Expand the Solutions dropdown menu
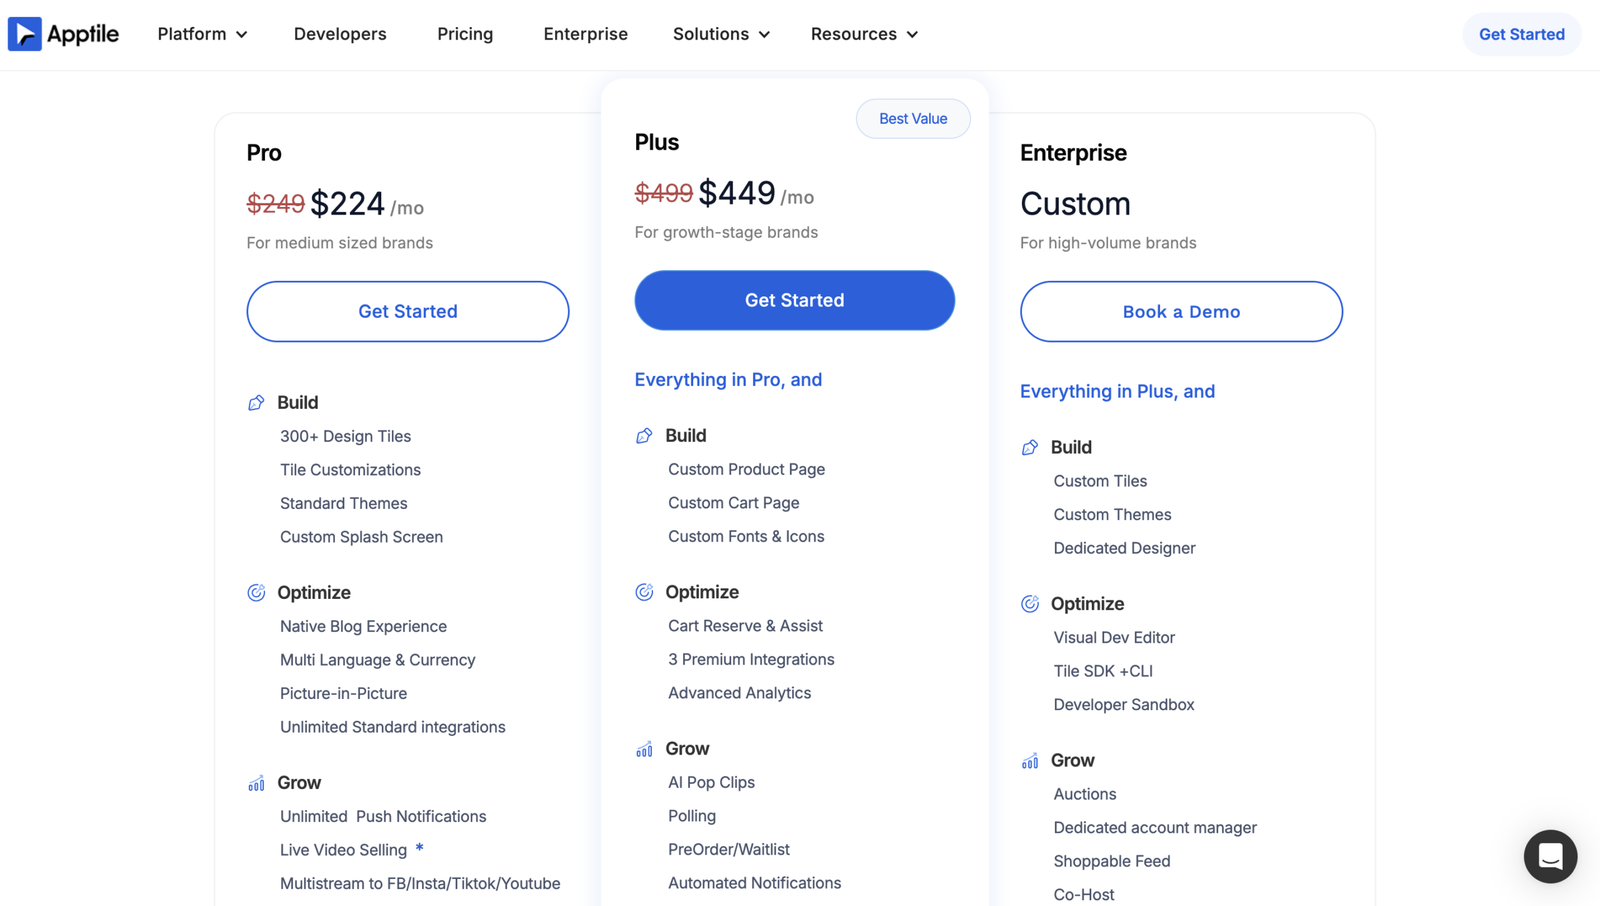 pyautogui.click(x=721, y=34)
